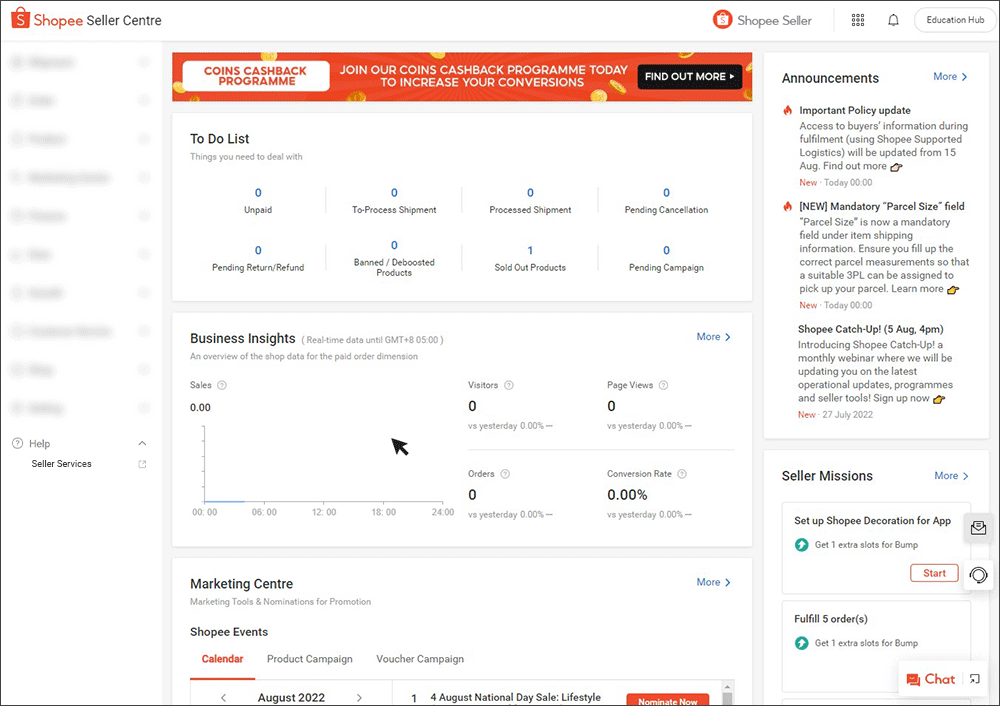
Task: Click the Sales metric help icon
Action: (x=220, y=385)
